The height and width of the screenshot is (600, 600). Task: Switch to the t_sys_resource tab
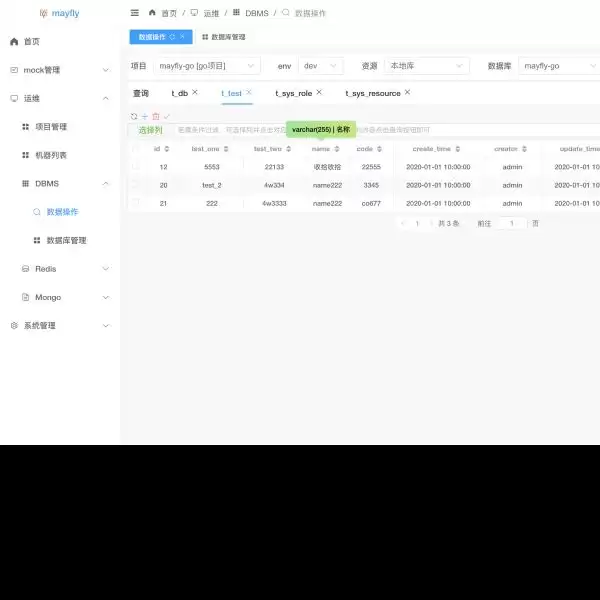pyautogui.click(x=373, y=93)
